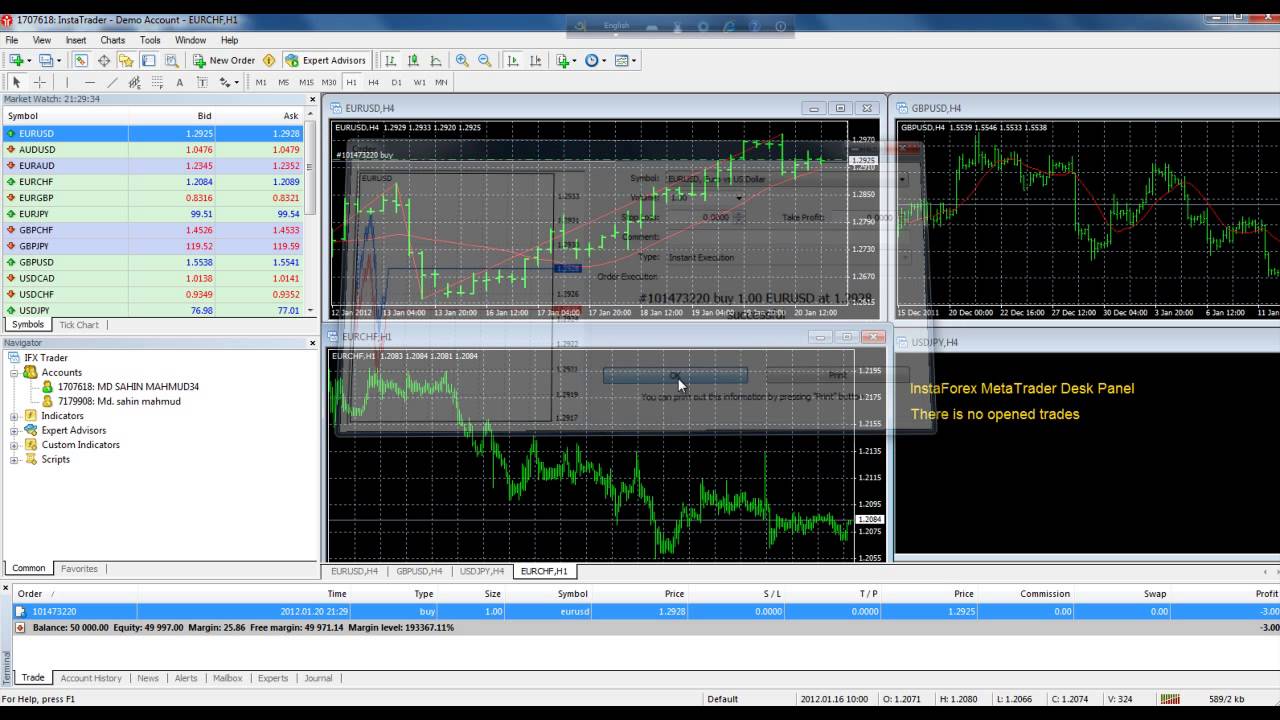Open the Profiles dropdown

click(x=50, y=60)
